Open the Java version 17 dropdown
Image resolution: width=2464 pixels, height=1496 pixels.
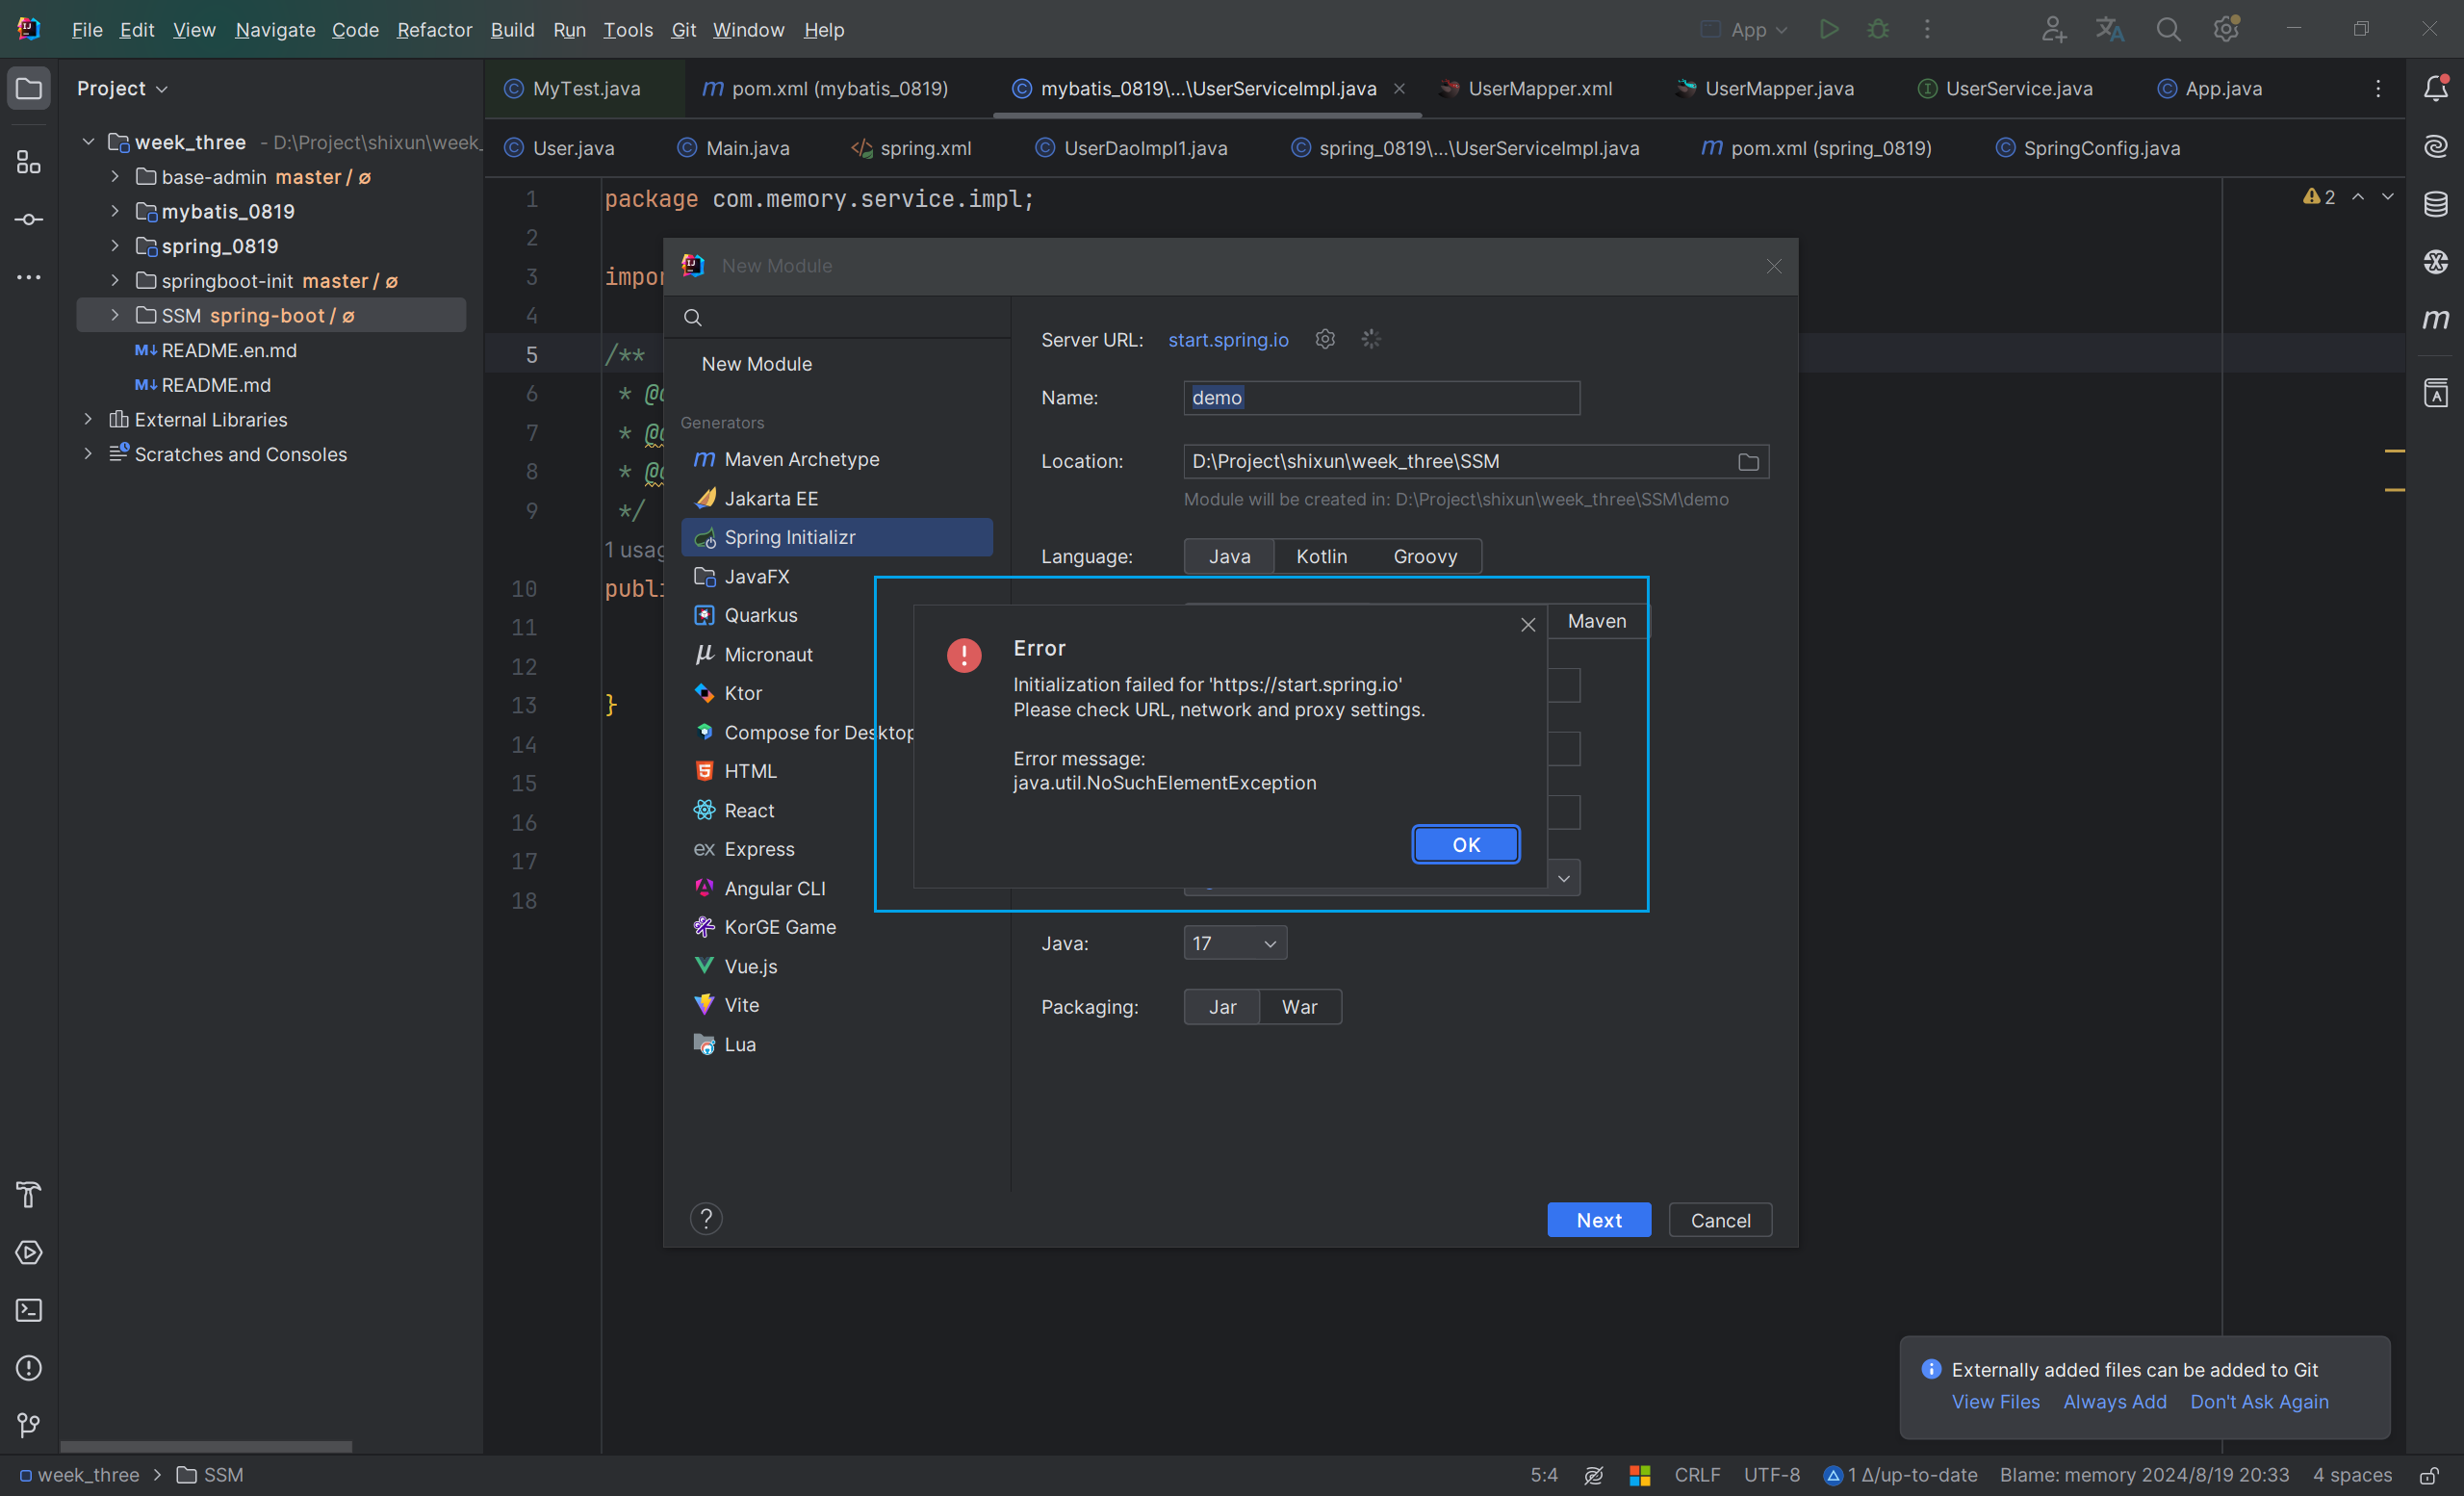pyautogui.click(x=1235, y=943)
